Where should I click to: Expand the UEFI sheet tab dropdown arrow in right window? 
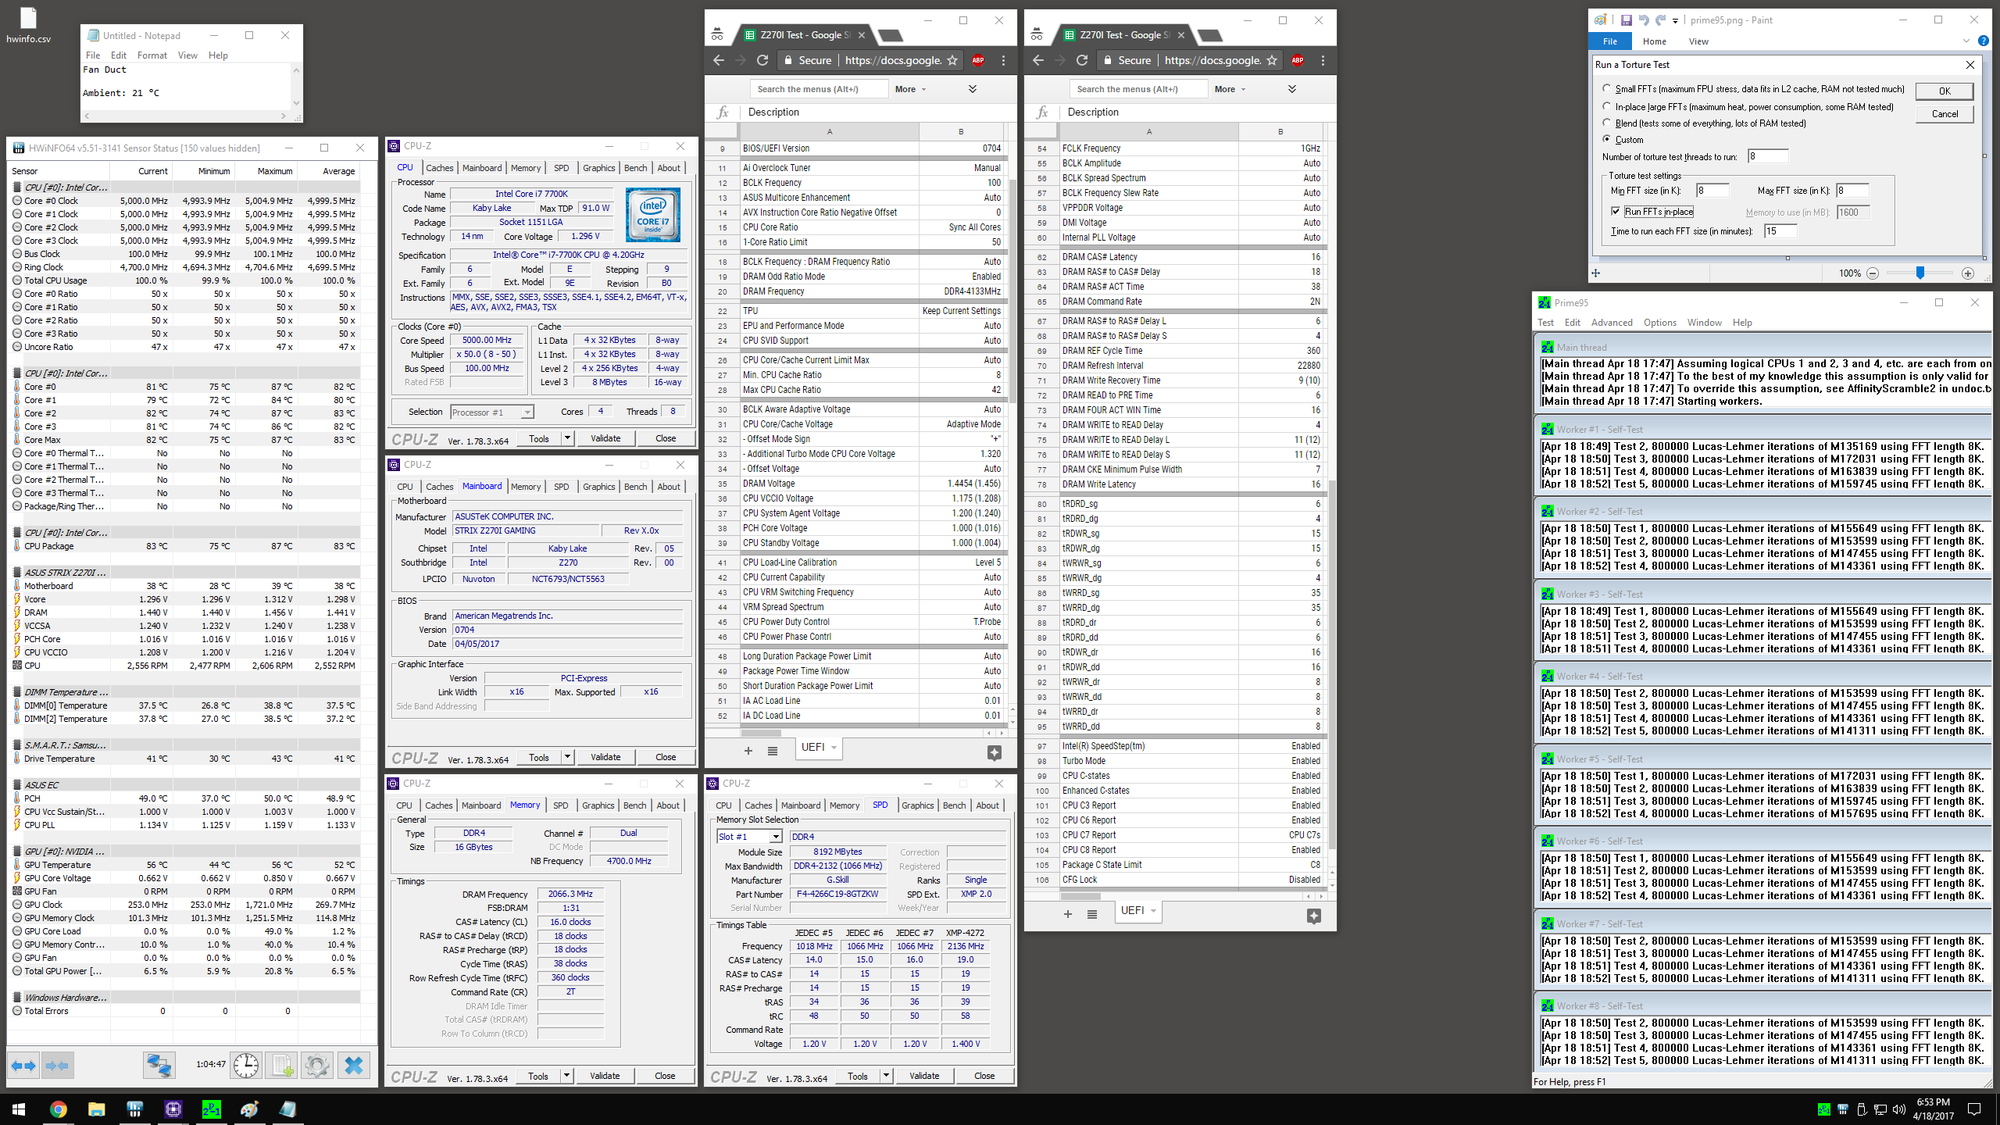pyautogui.click(x=1153, y=910)
